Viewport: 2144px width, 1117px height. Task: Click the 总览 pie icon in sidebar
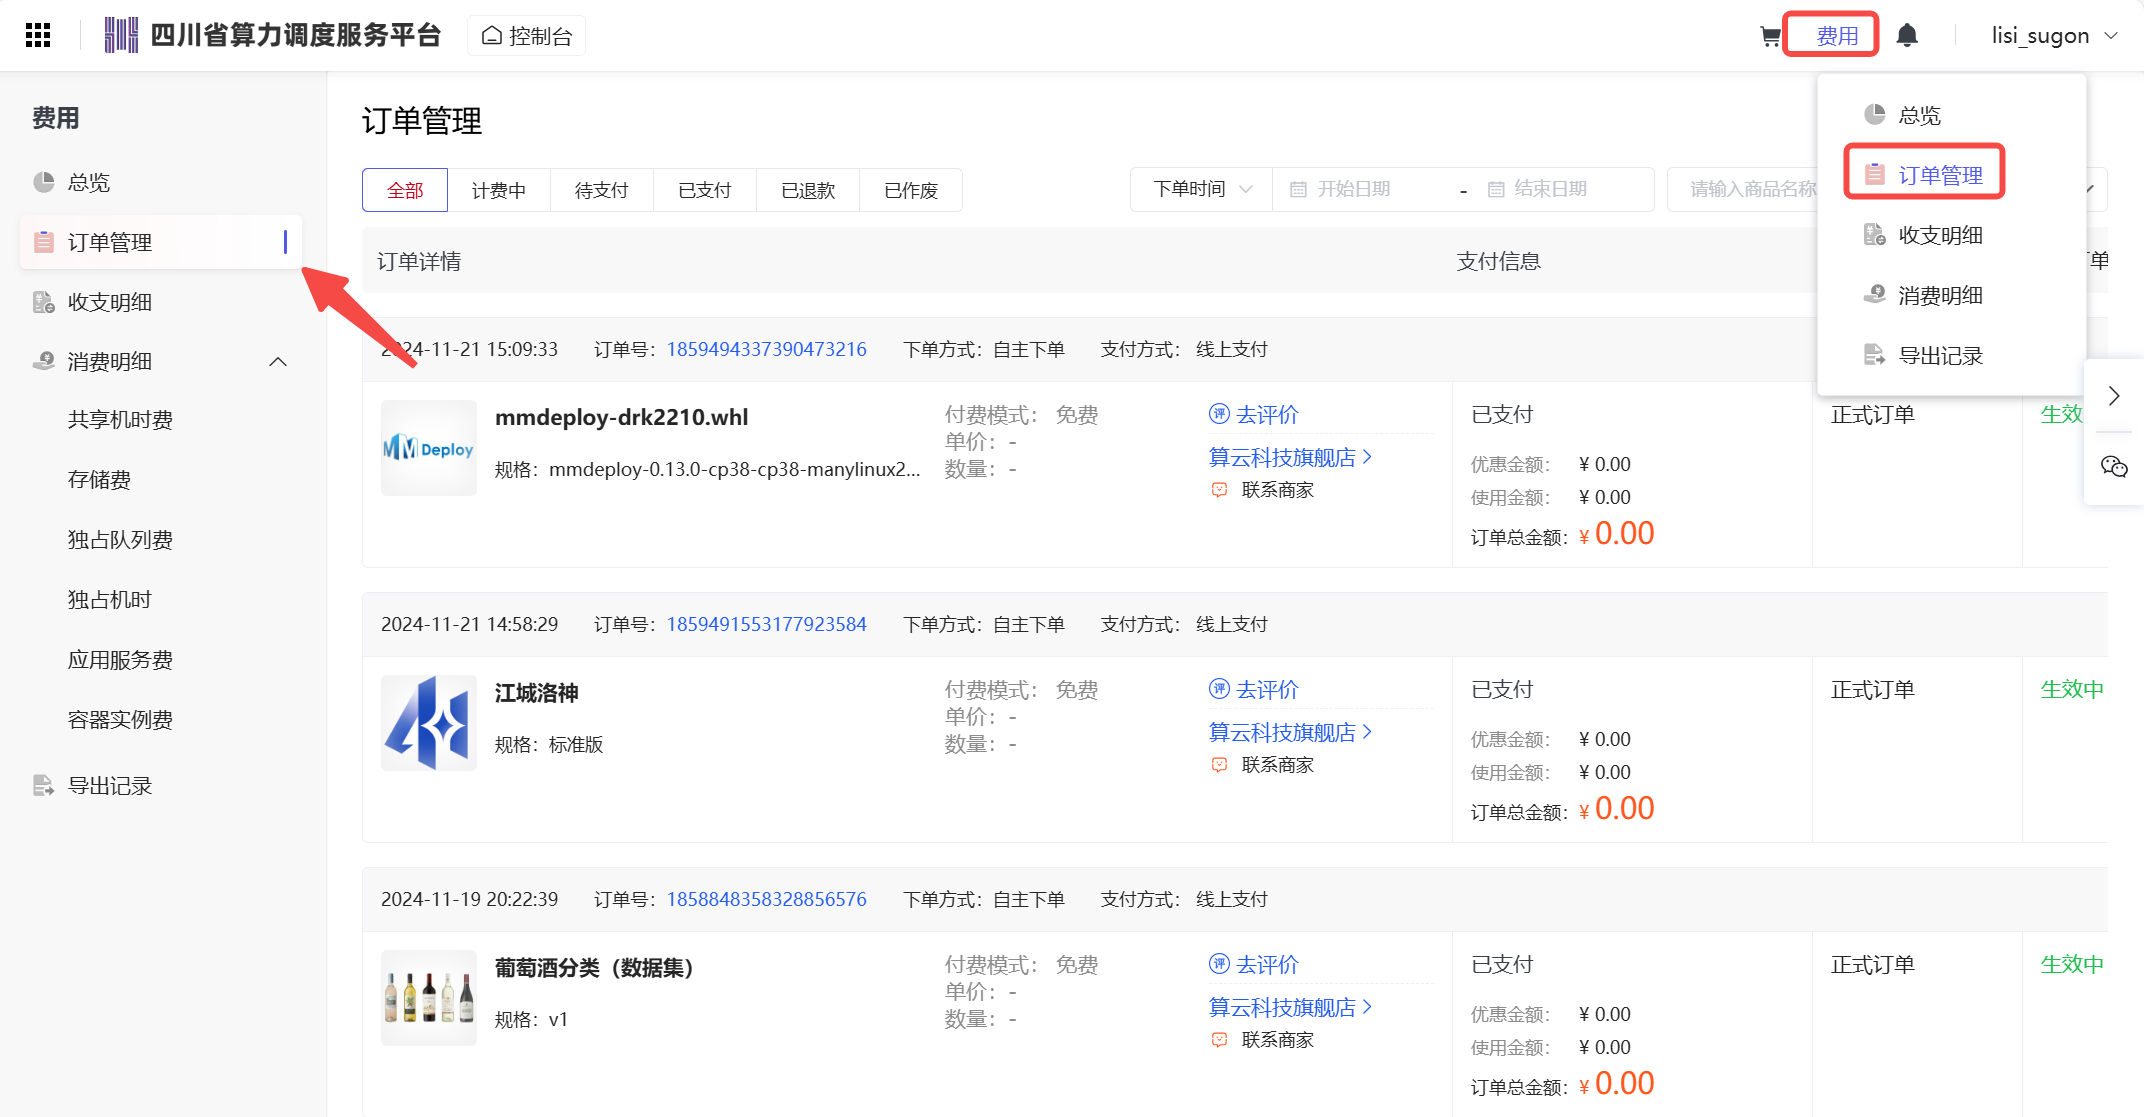(x=44, y=182)
